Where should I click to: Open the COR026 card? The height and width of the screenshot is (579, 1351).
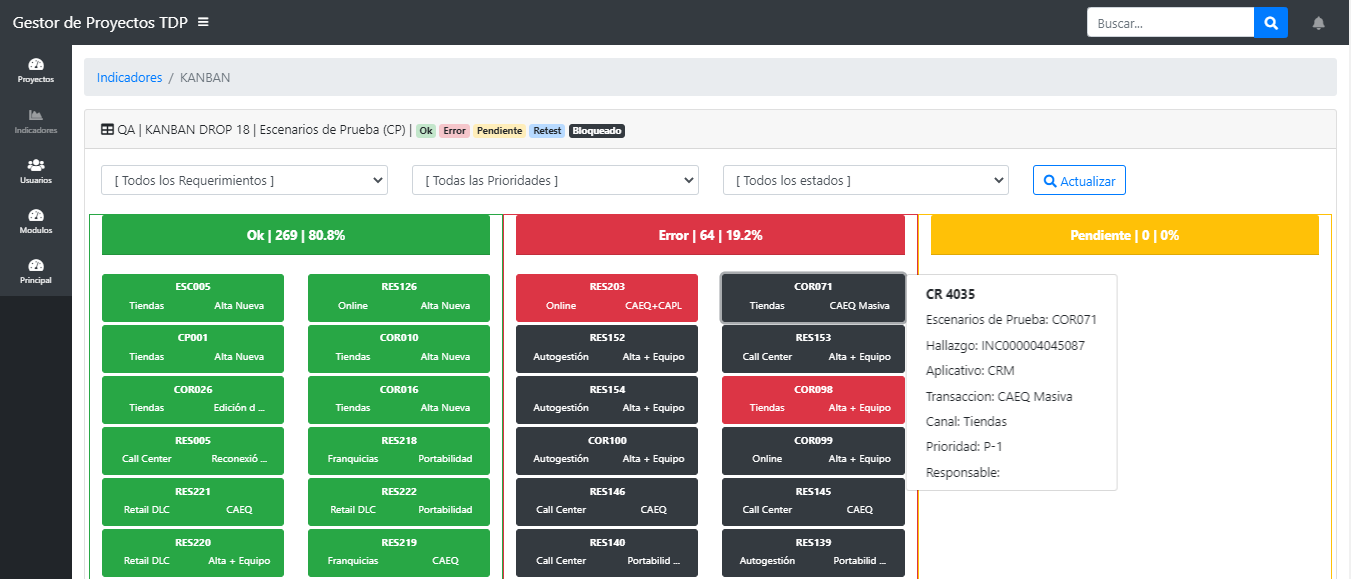pos(193,399)
